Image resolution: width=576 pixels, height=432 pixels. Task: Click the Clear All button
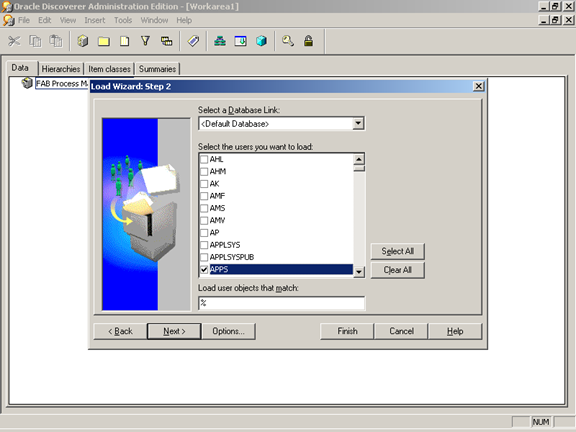click(397, 270)
